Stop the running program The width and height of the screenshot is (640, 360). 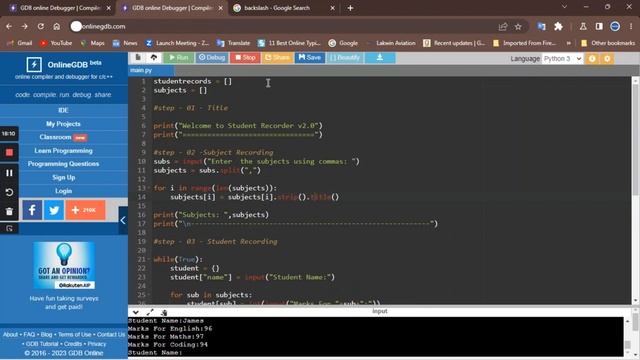[x=245, y=58]
